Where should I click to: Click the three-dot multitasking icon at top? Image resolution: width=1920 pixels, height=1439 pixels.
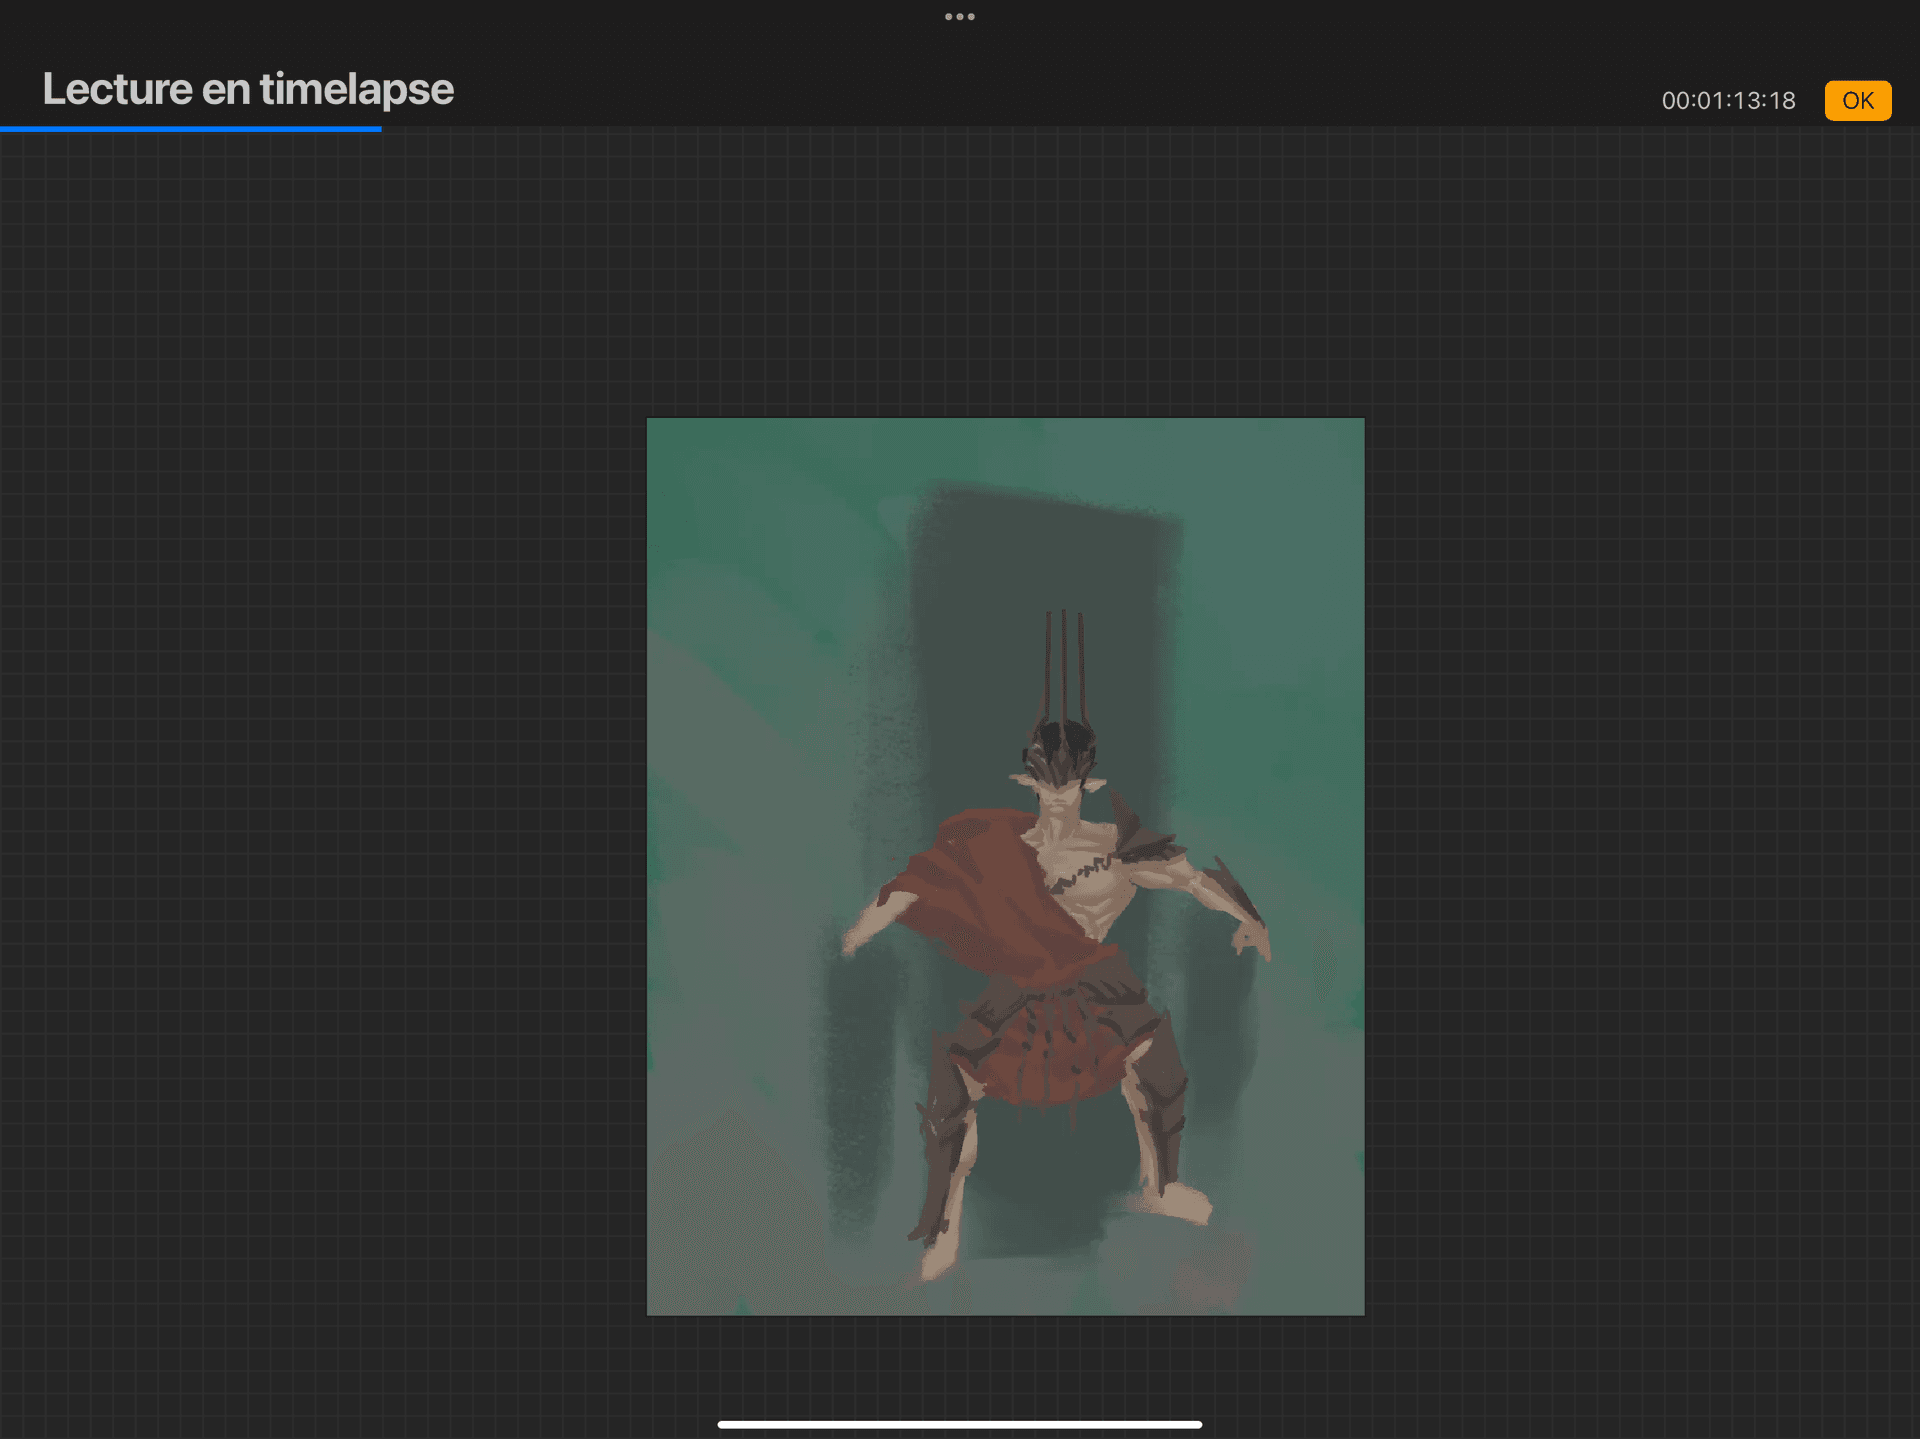click(960, 16)
